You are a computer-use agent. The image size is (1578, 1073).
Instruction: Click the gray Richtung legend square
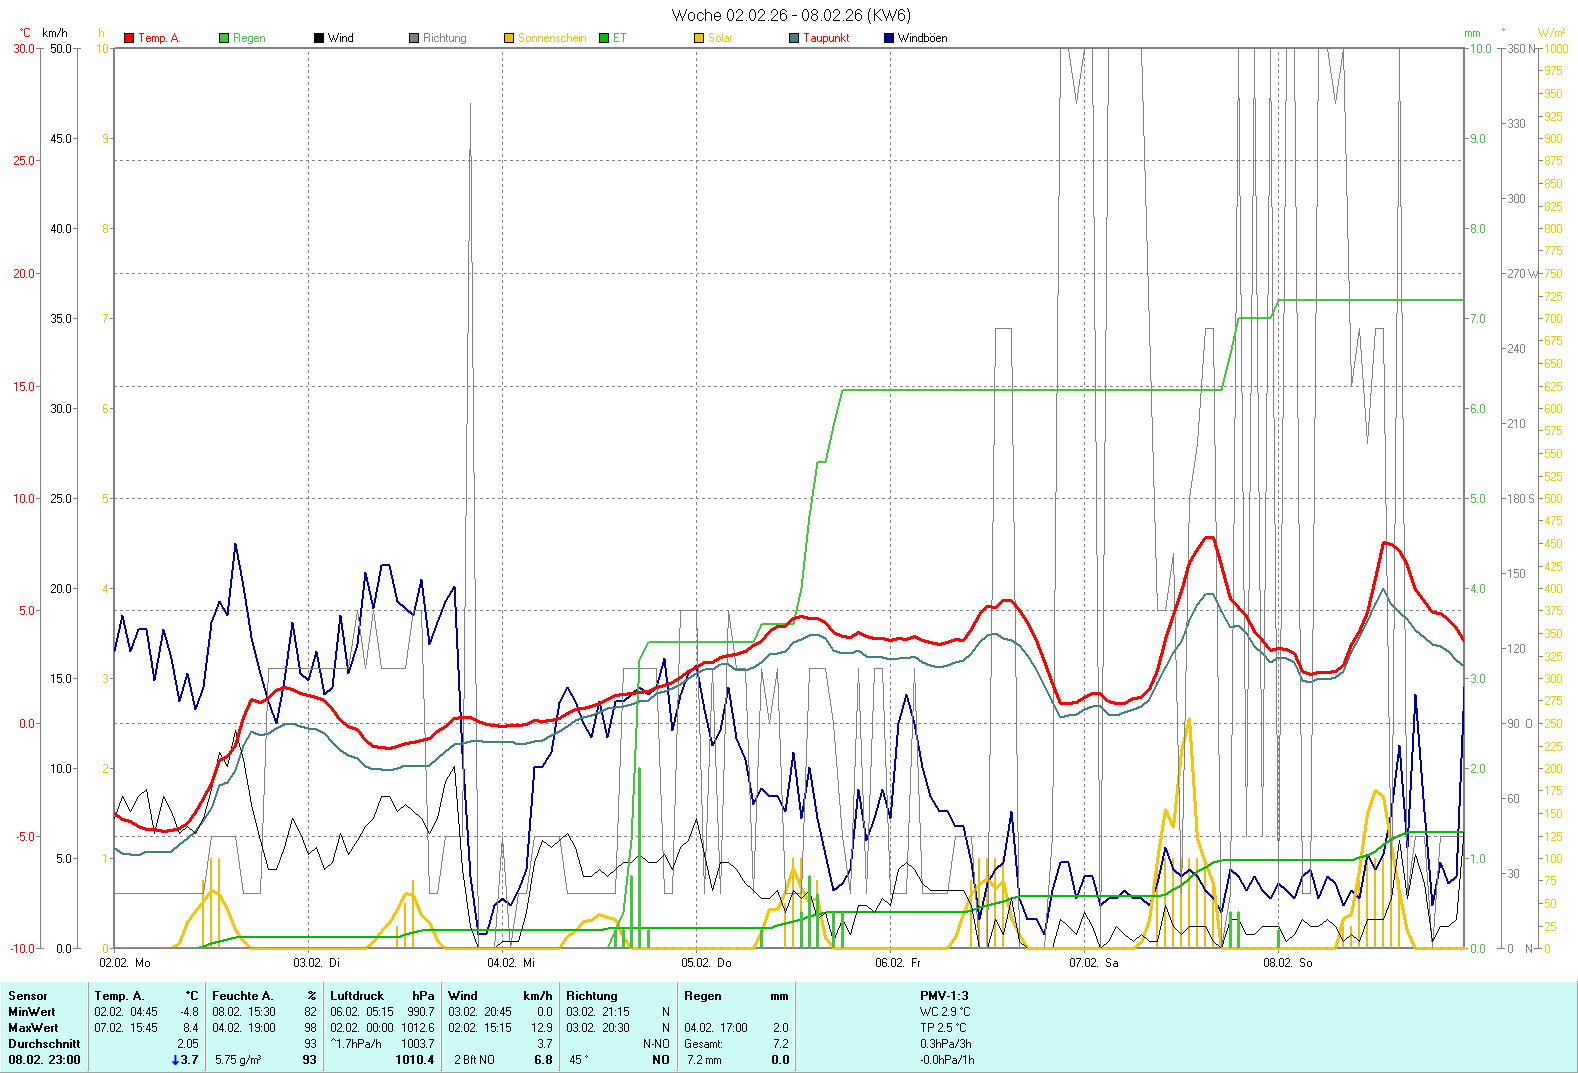(414, 38)
